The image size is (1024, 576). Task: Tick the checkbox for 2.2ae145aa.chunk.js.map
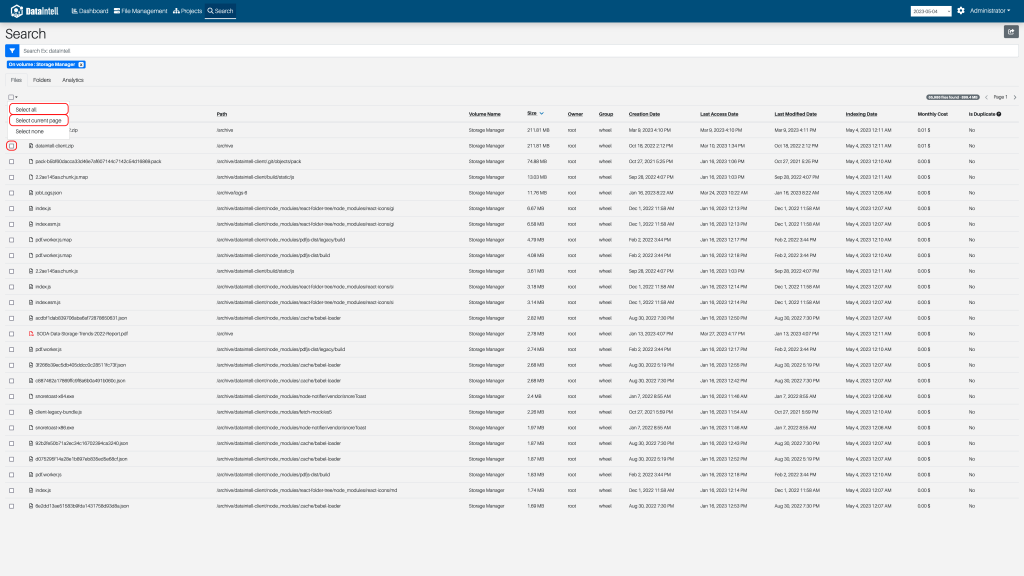(12, 177)
